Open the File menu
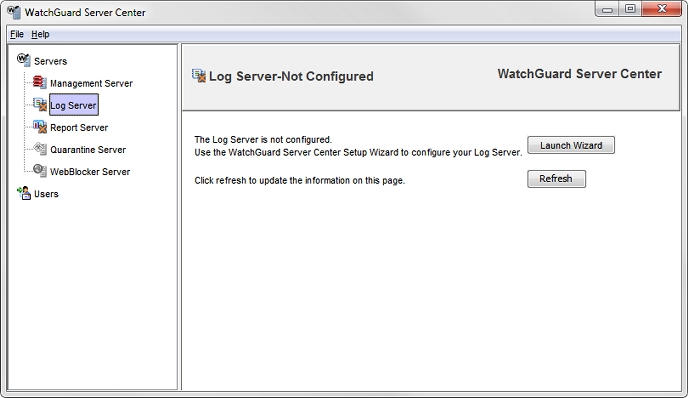 (17, 34)
